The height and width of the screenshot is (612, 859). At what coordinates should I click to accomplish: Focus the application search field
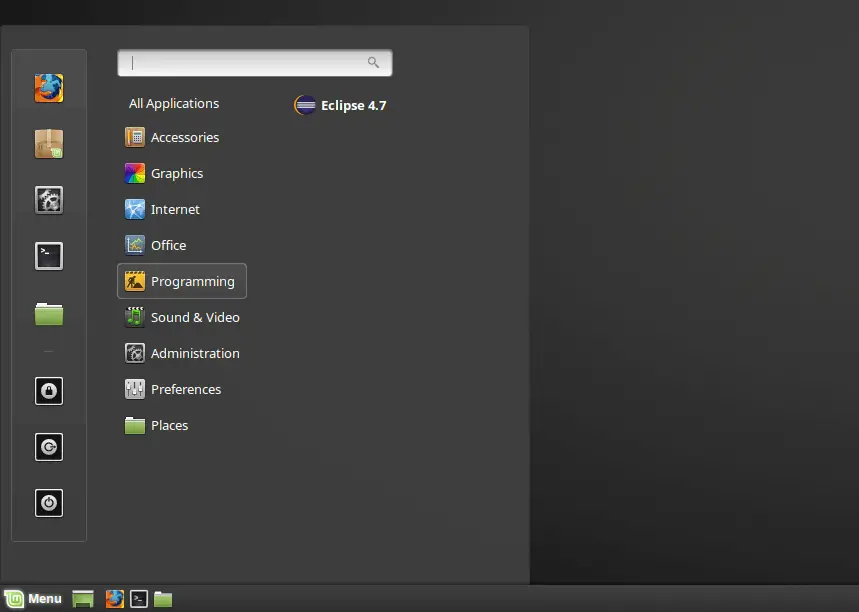(x=255, y=62)
